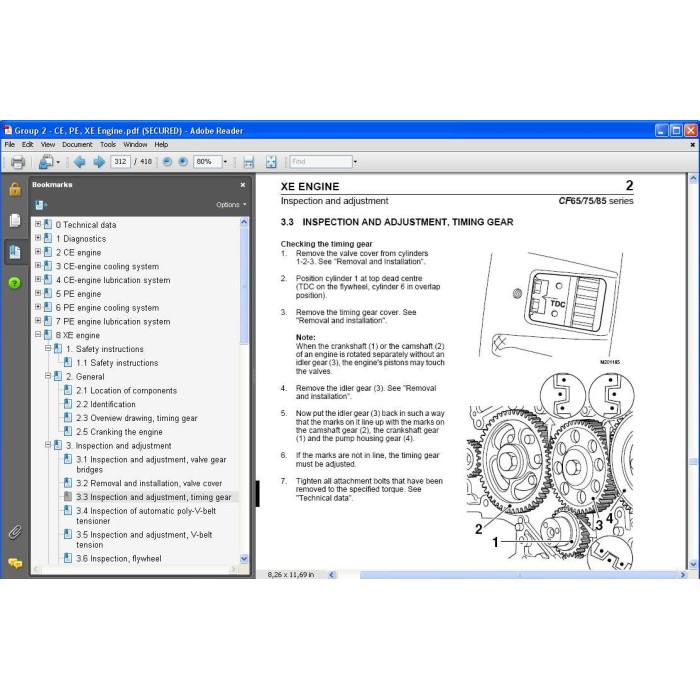This screenshot has height=700, width=700.
Task: Click document horizontal scroll left arrow
Action: pyautogui.click(x=332, y=575)
